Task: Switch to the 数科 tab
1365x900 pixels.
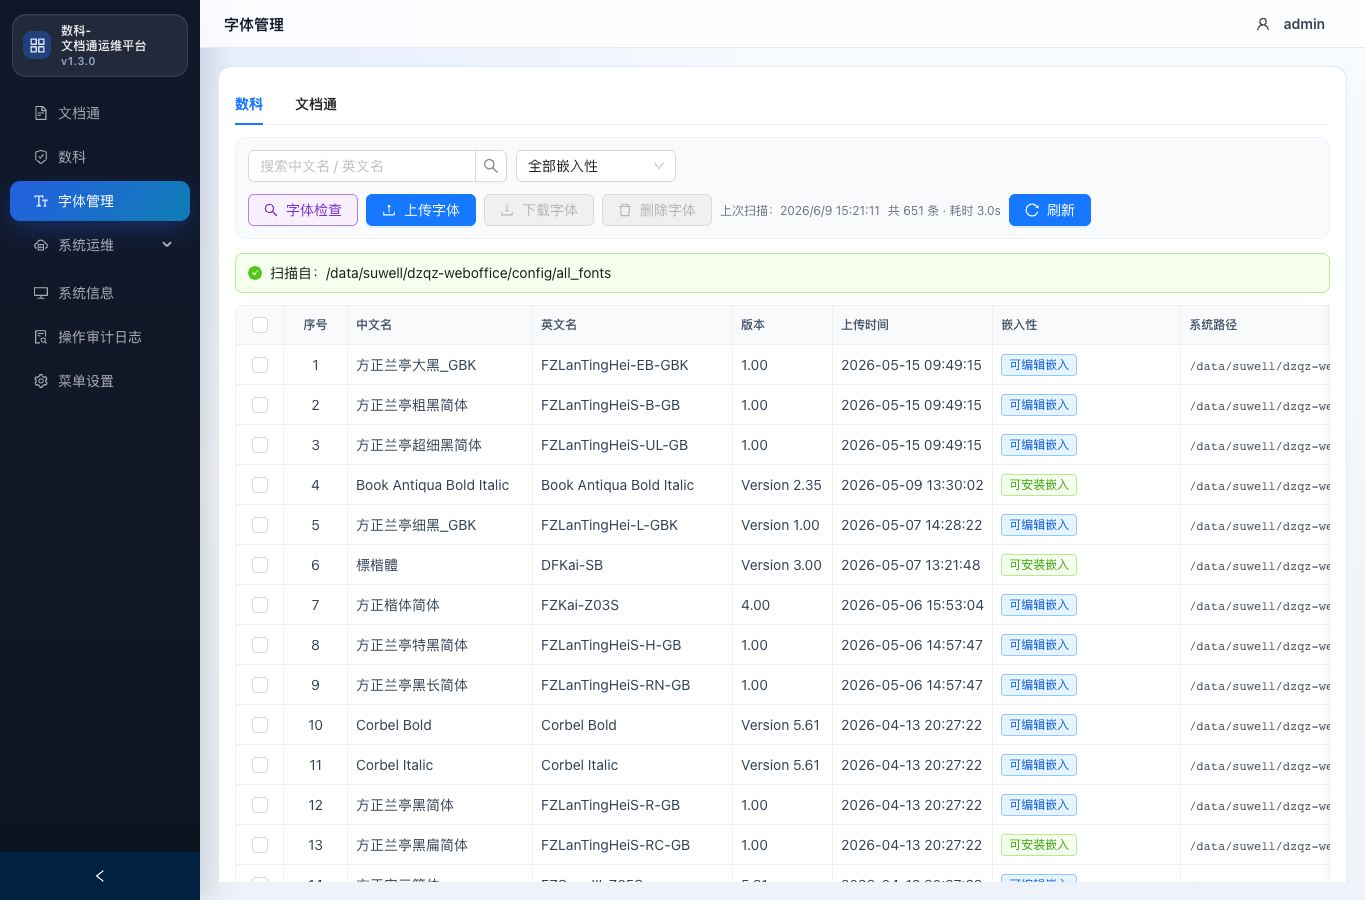Action: [249, 104]
